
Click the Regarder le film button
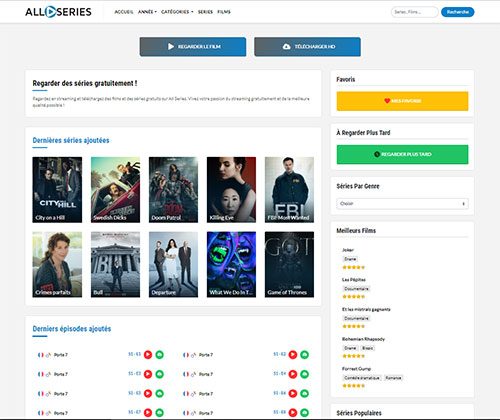[x=193, y=47]
